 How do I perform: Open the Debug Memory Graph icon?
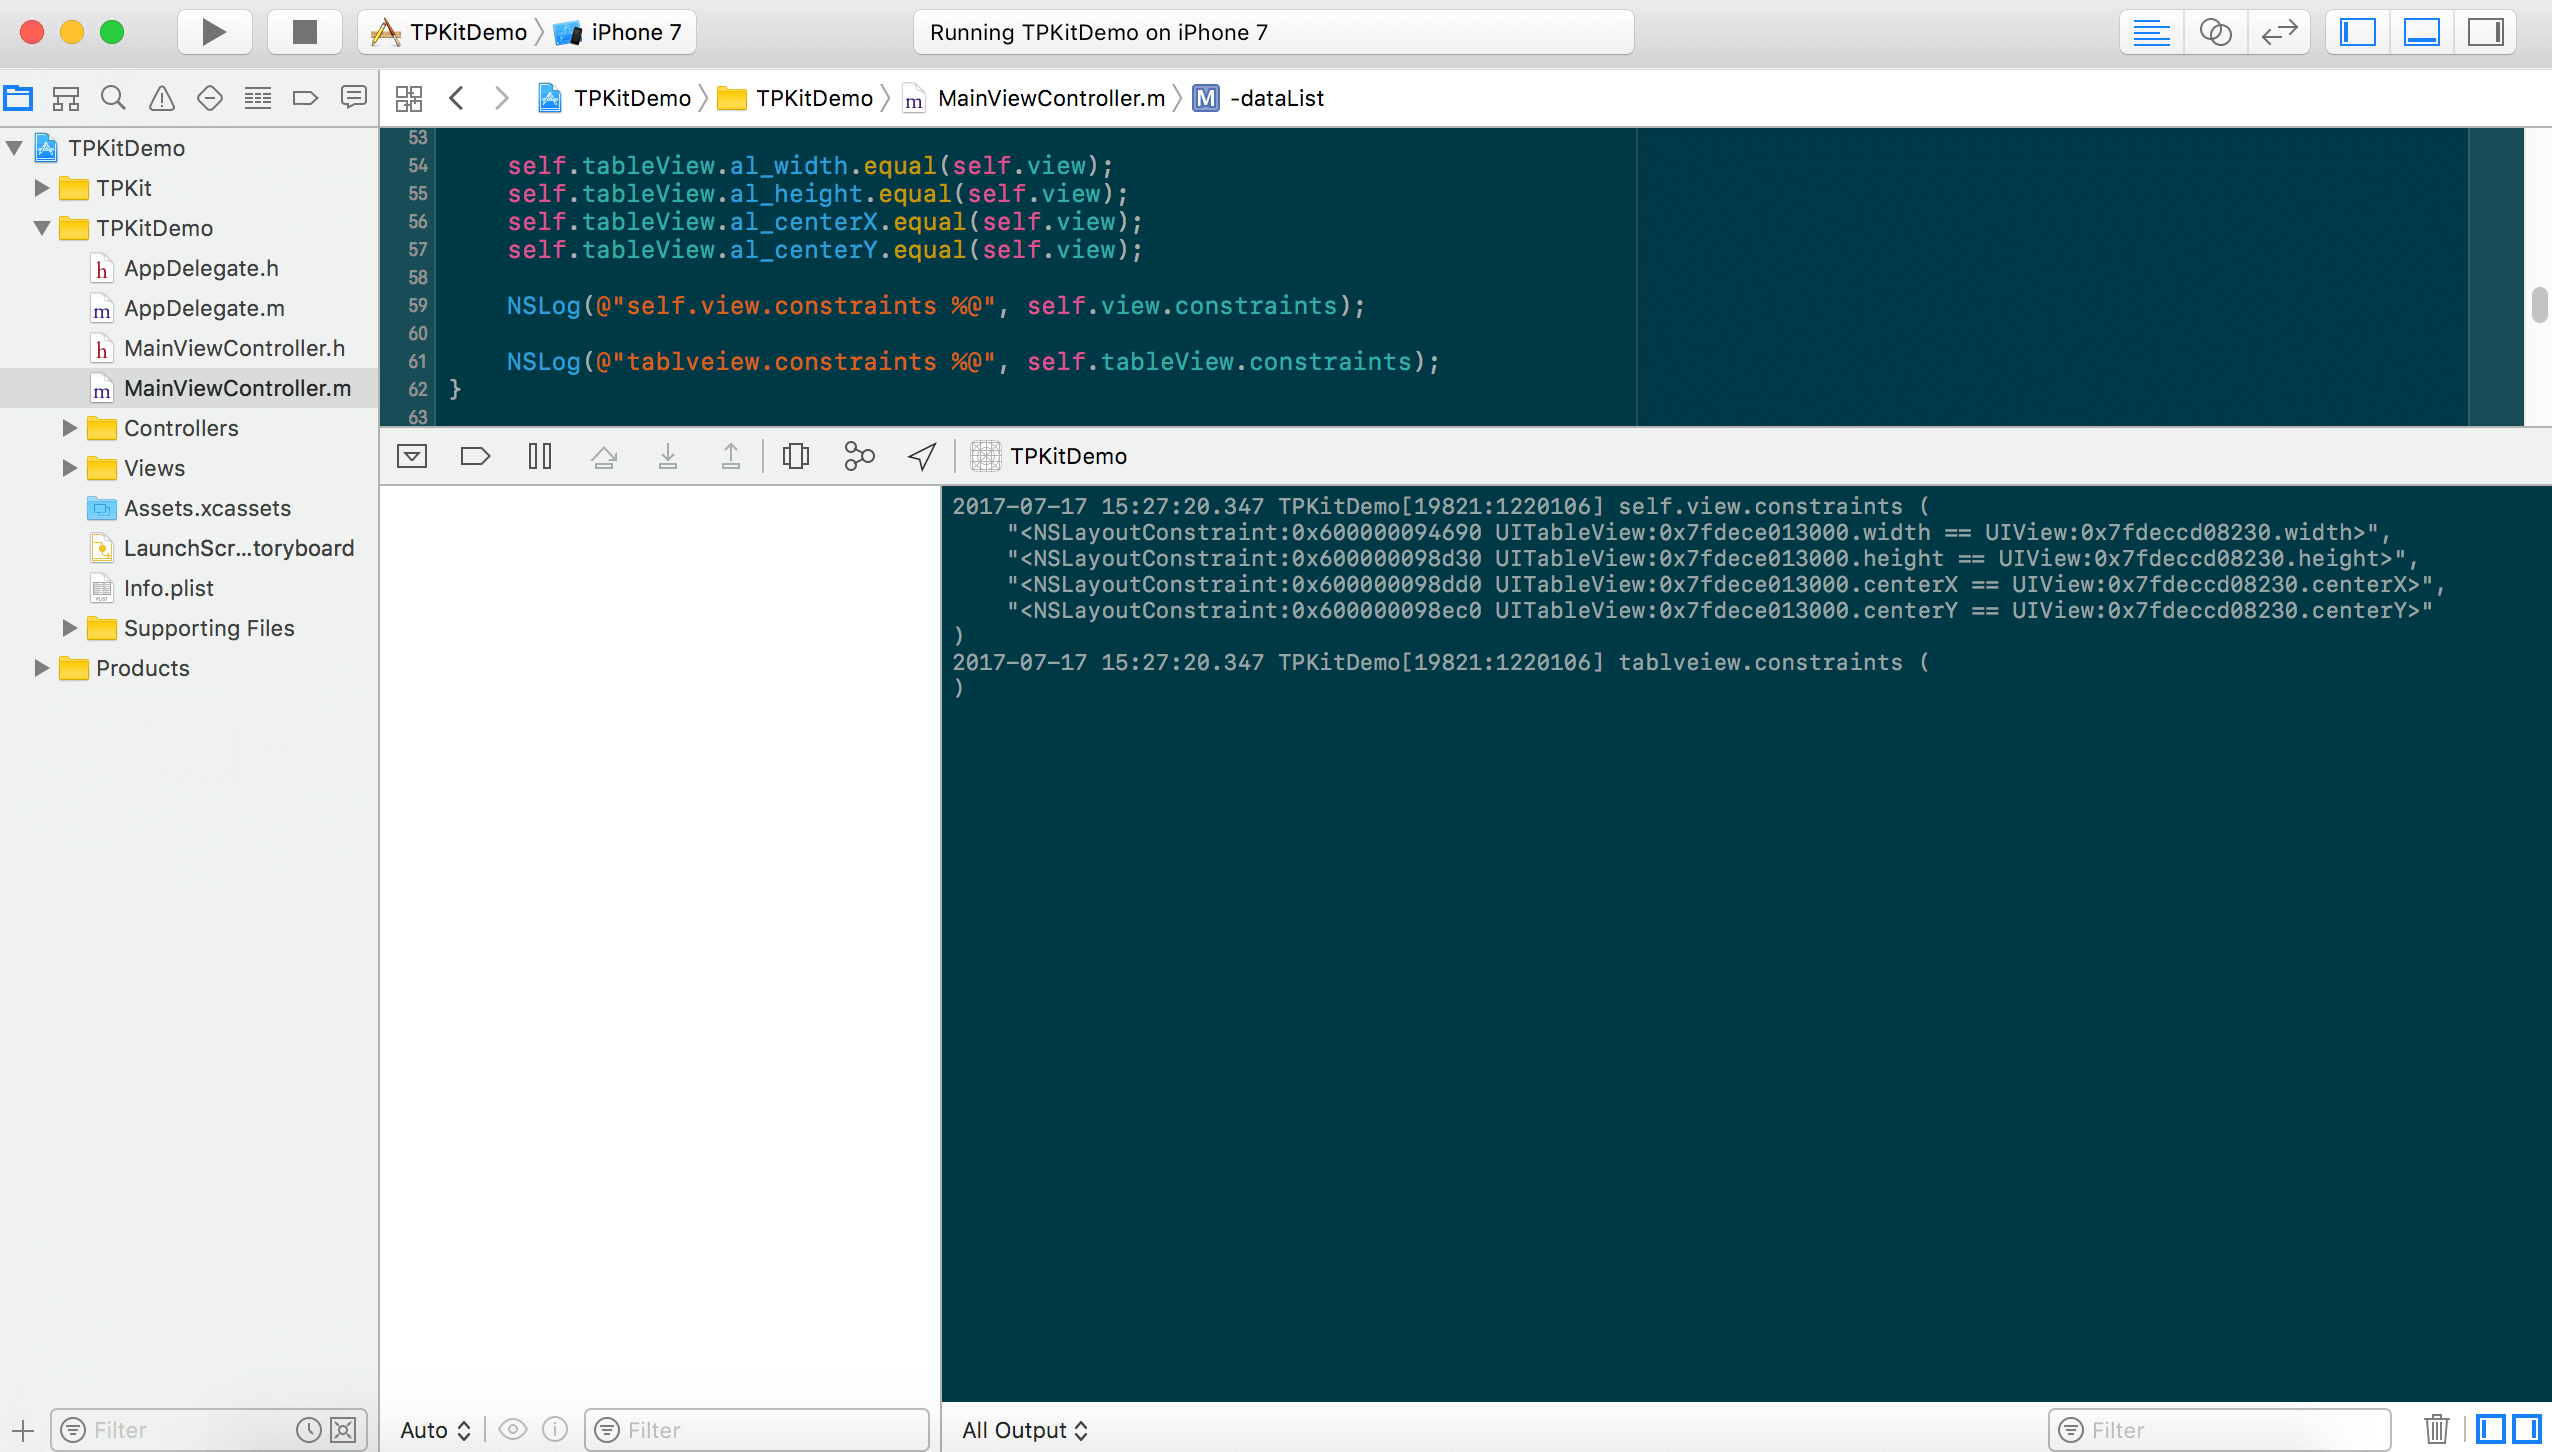[859, 456]
